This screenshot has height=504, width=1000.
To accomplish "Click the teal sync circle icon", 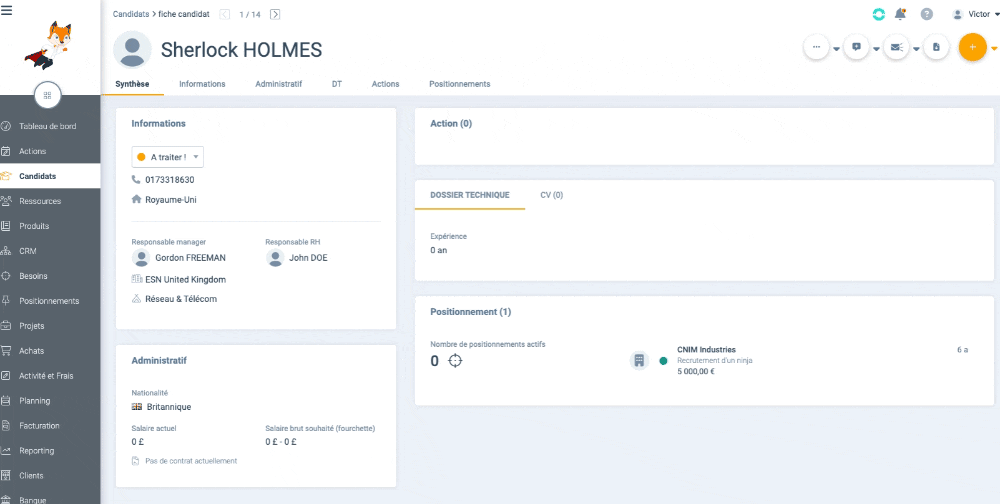I will (879, 14).
